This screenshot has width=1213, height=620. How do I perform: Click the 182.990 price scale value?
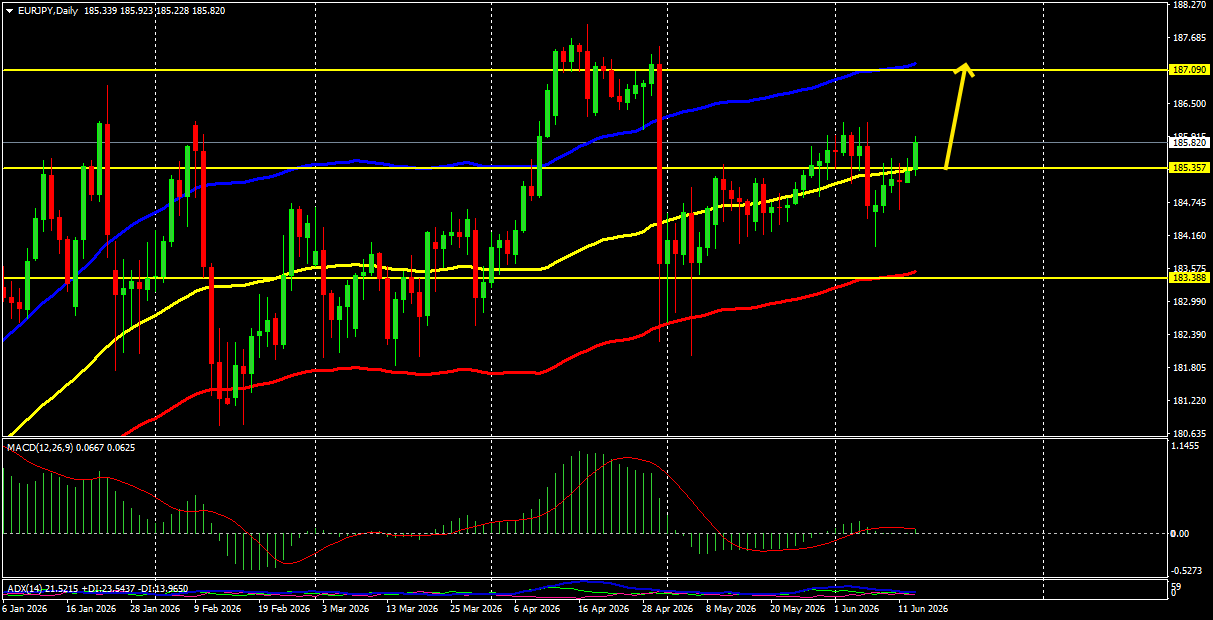tap(1190, 302)
